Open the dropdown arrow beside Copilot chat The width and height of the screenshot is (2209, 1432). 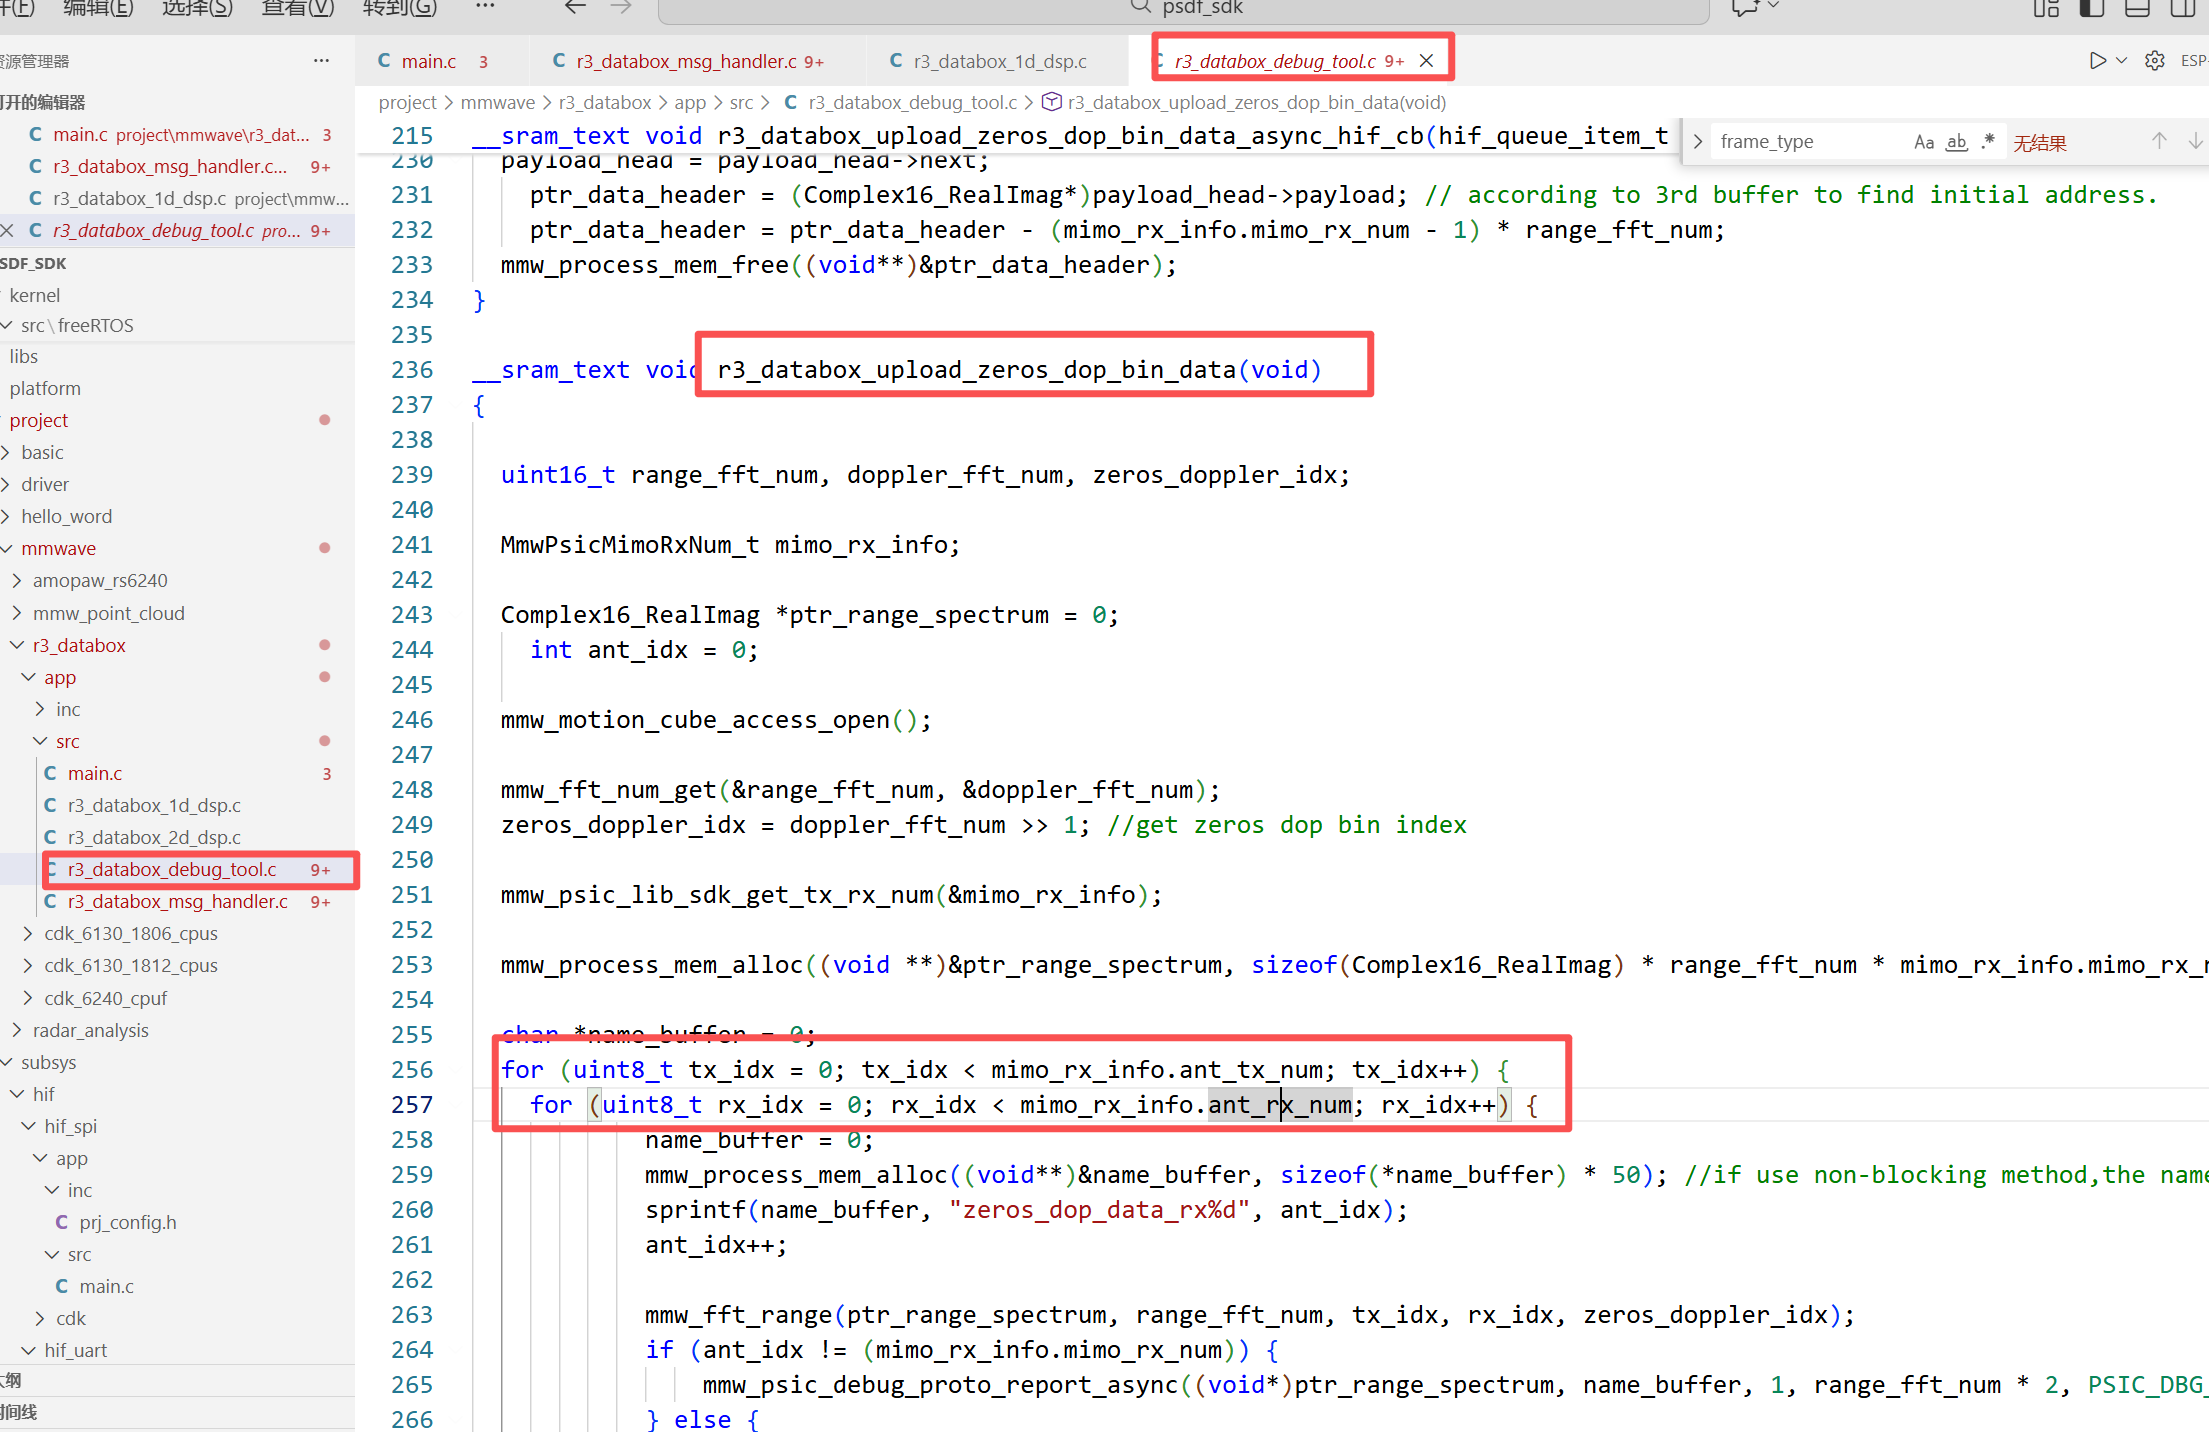pos(1773,7)
